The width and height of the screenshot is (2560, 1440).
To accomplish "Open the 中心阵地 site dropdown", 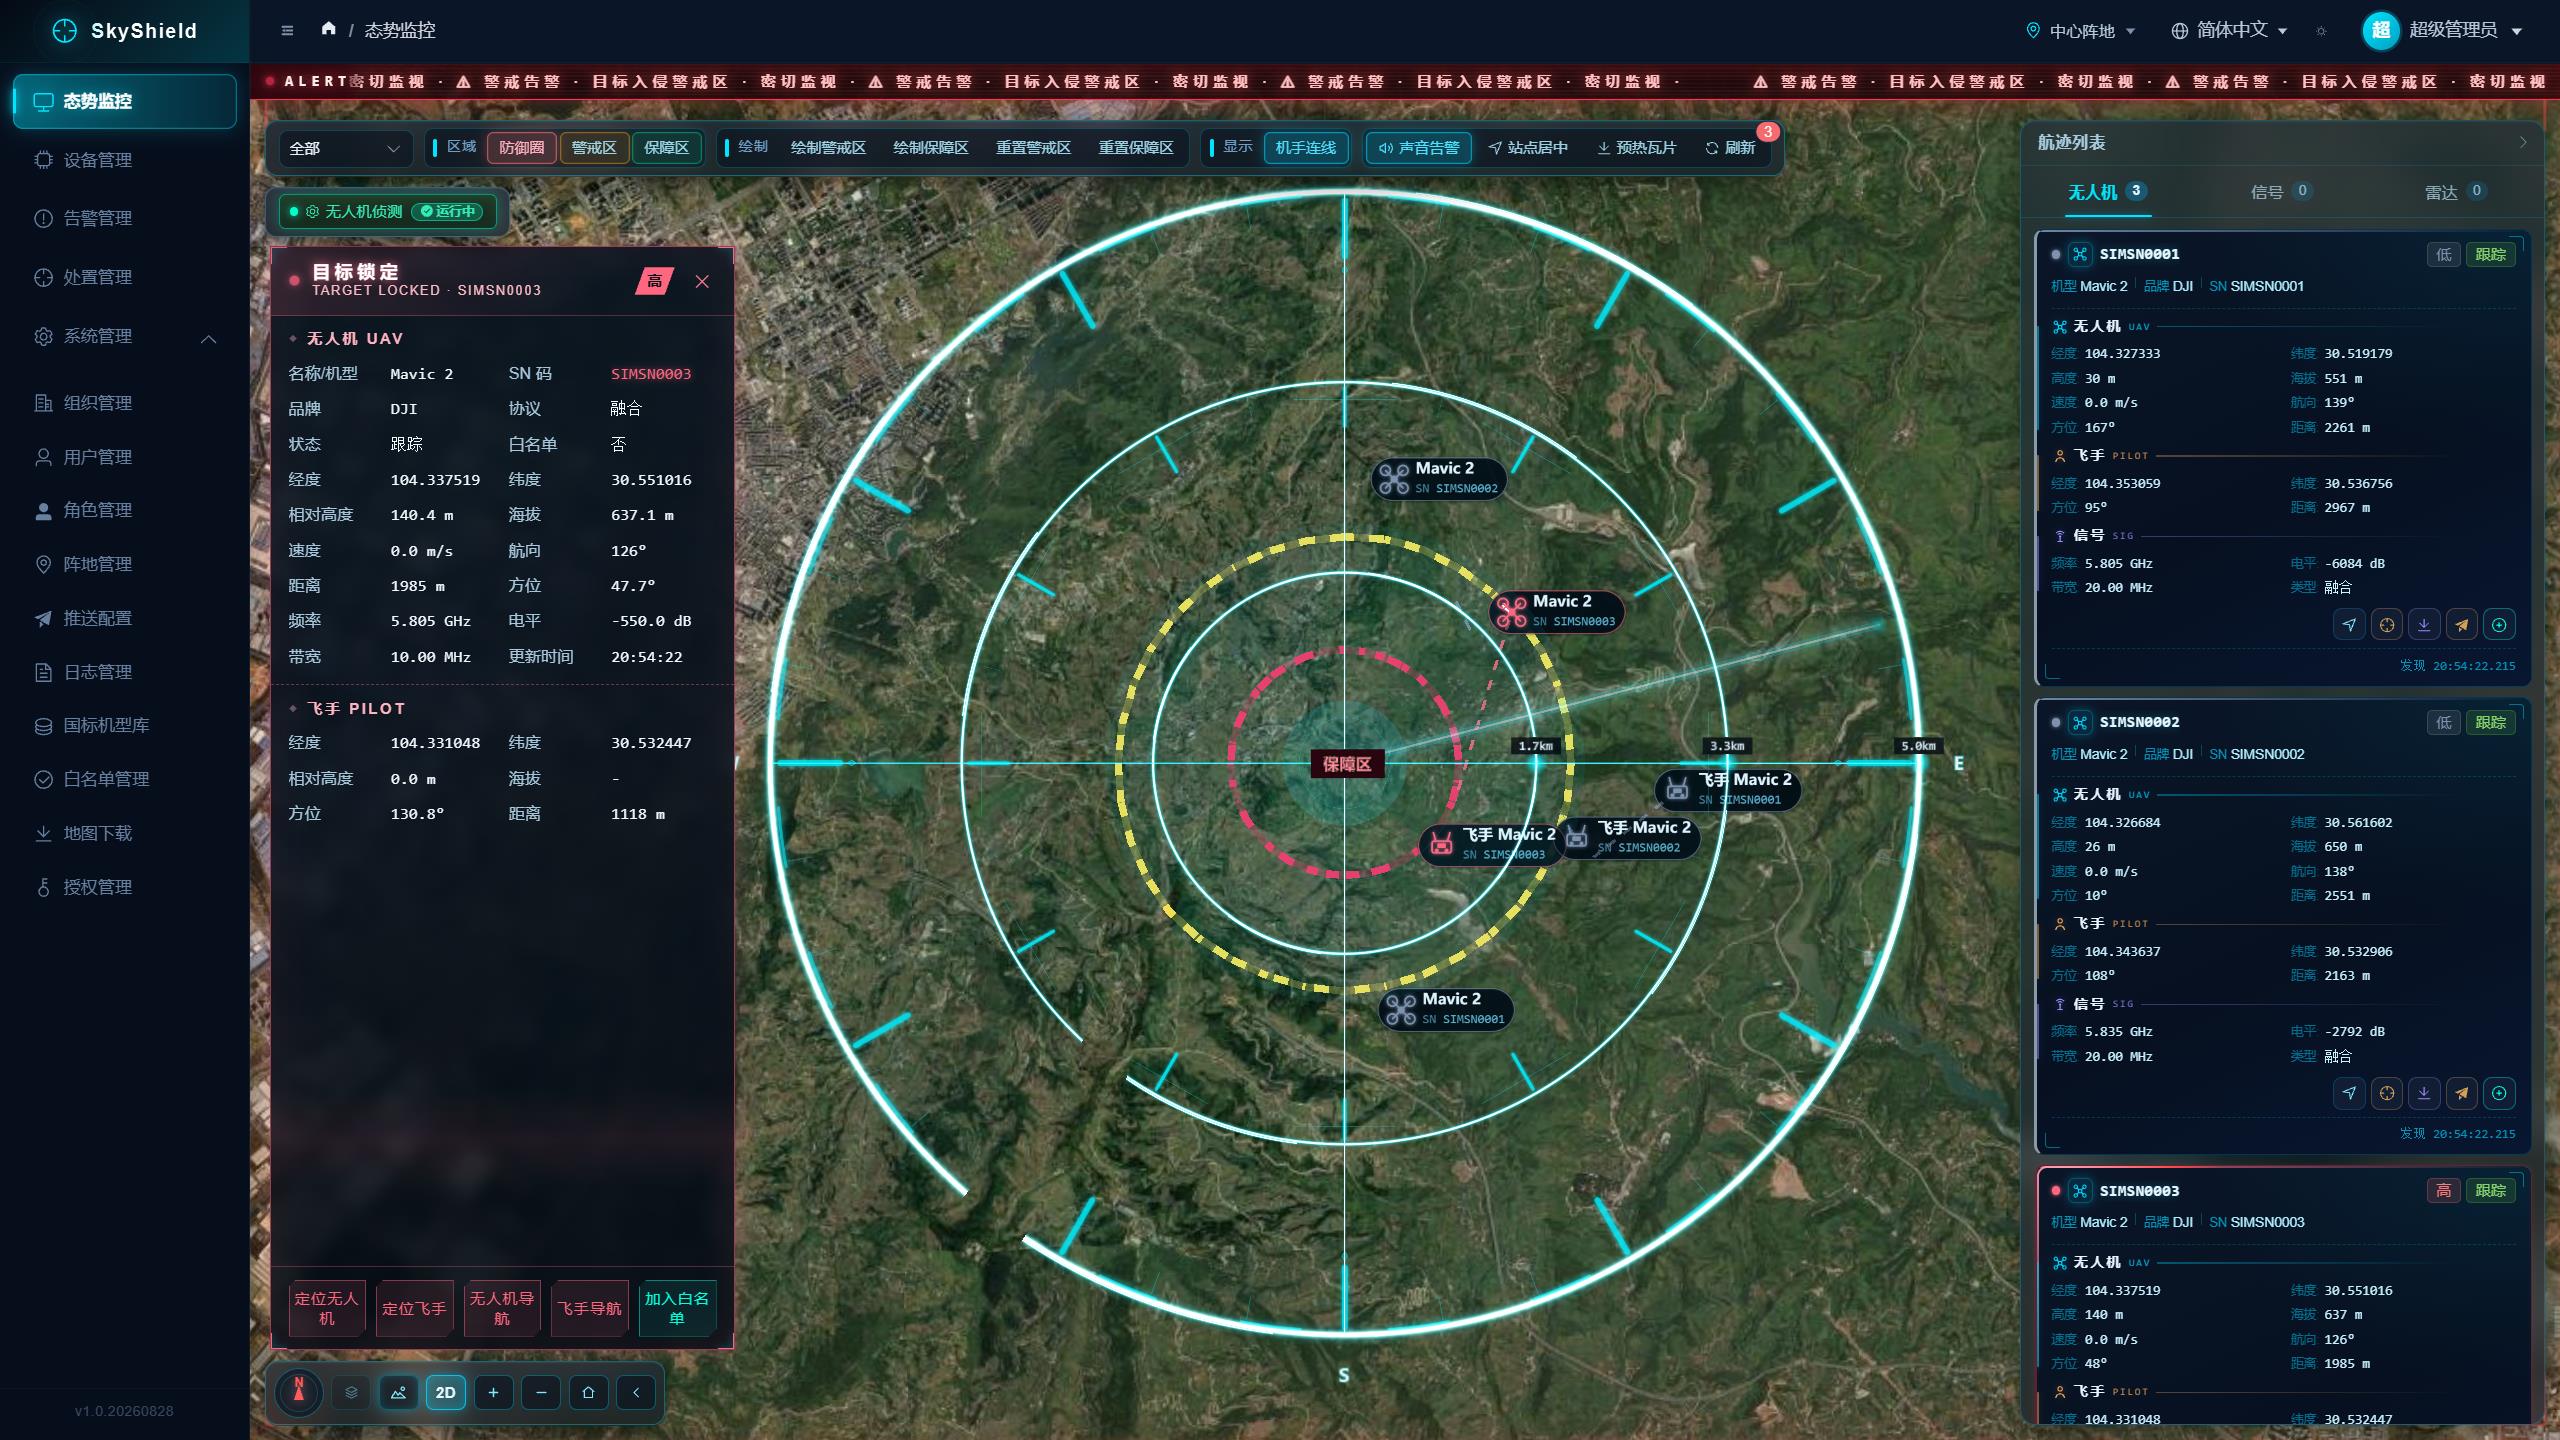I will [2080, 31].
